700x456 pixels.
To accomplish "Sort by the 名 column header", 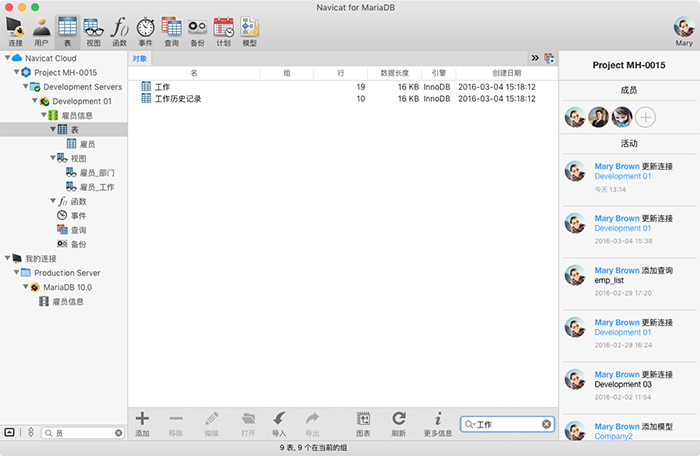I will 194,73.
